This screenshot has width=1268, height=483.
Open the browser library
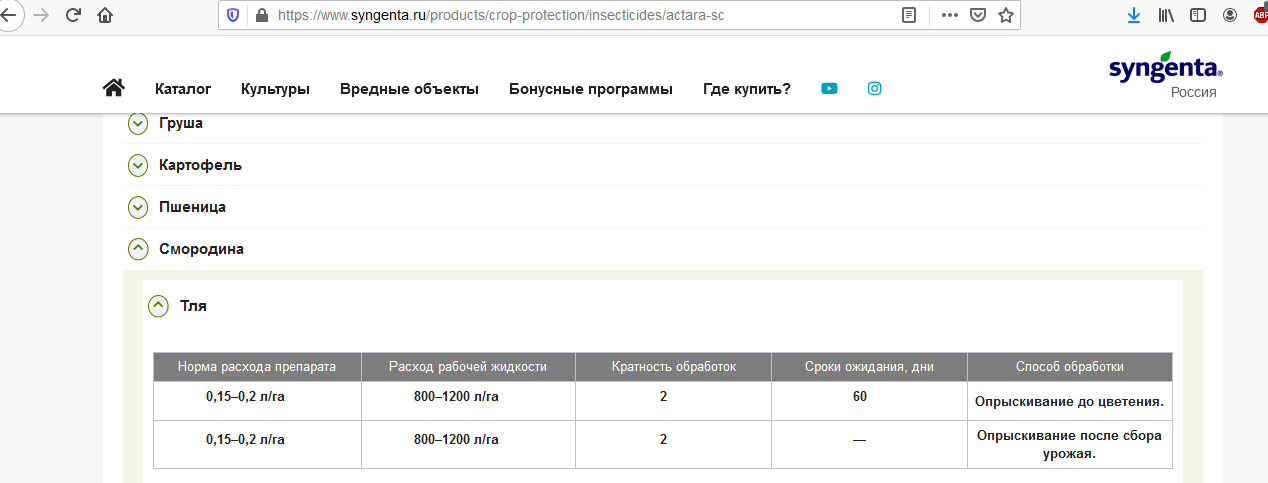1166,15
